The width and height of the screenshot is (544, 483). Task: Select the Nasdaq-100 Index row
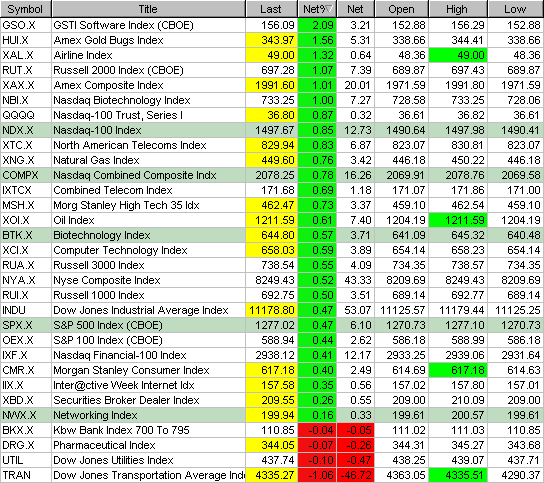[272, 130]
